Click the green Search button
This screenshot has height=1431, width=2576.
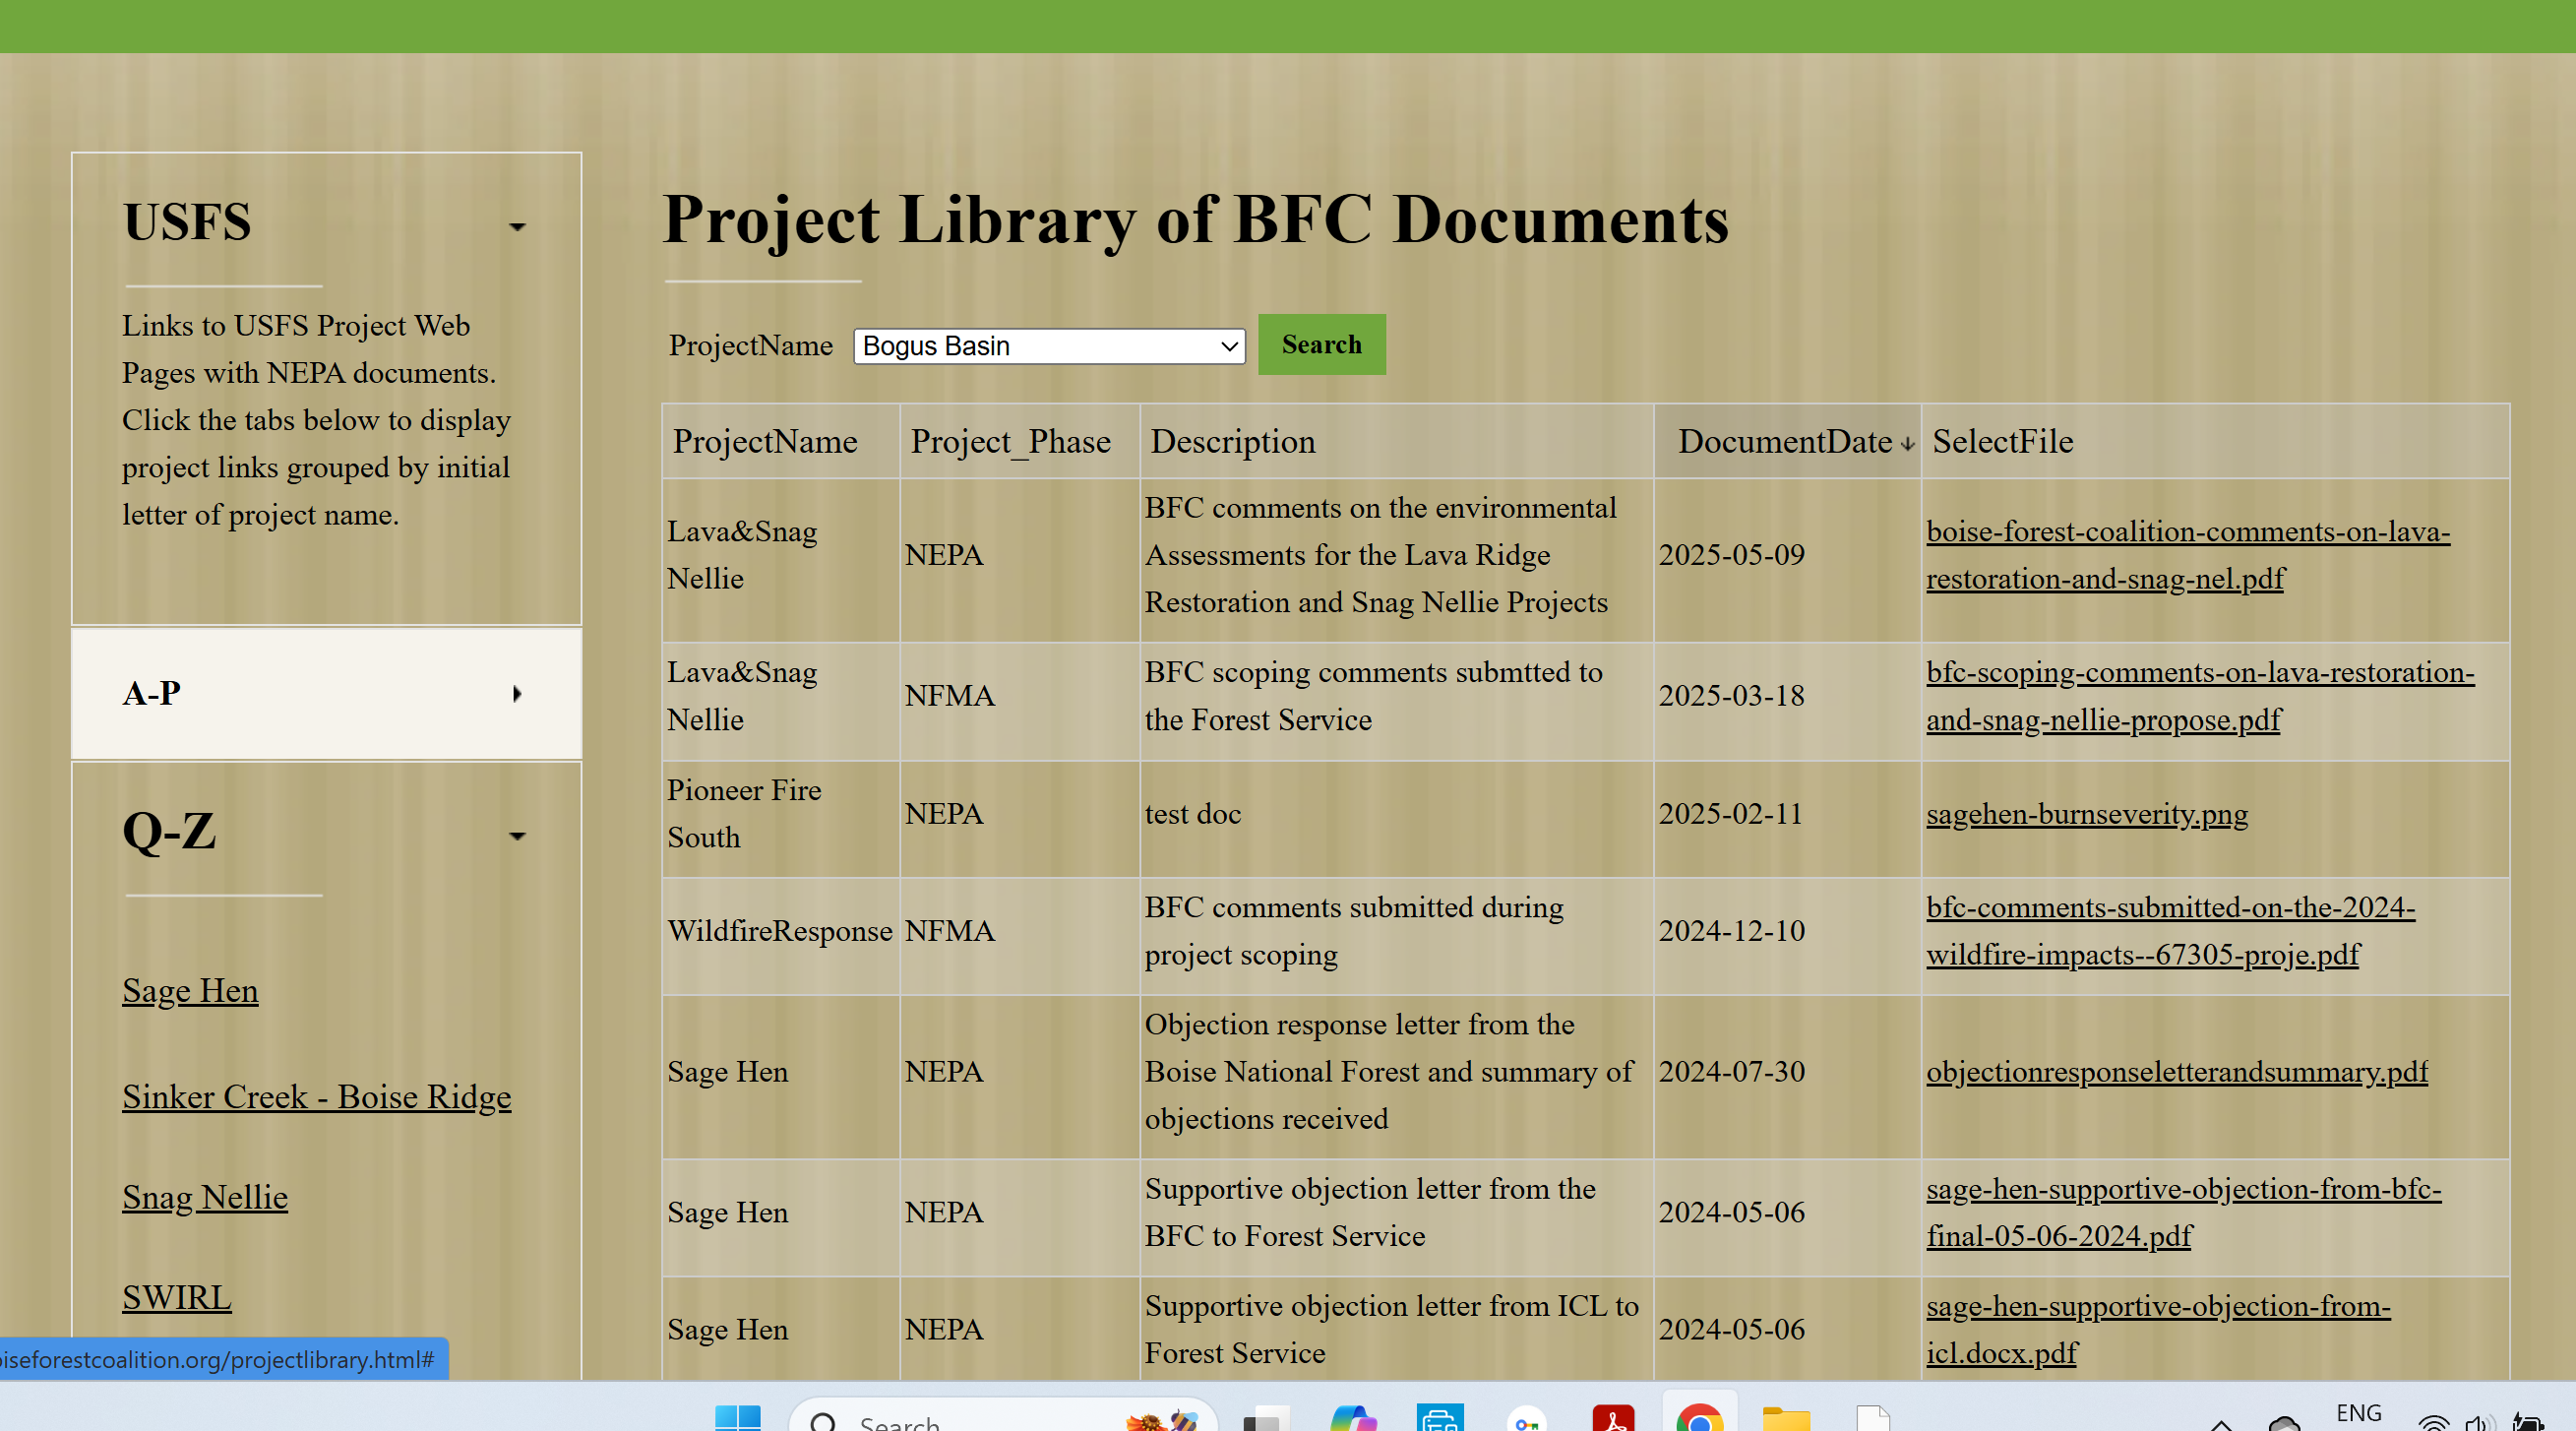tap(1321, 344)
